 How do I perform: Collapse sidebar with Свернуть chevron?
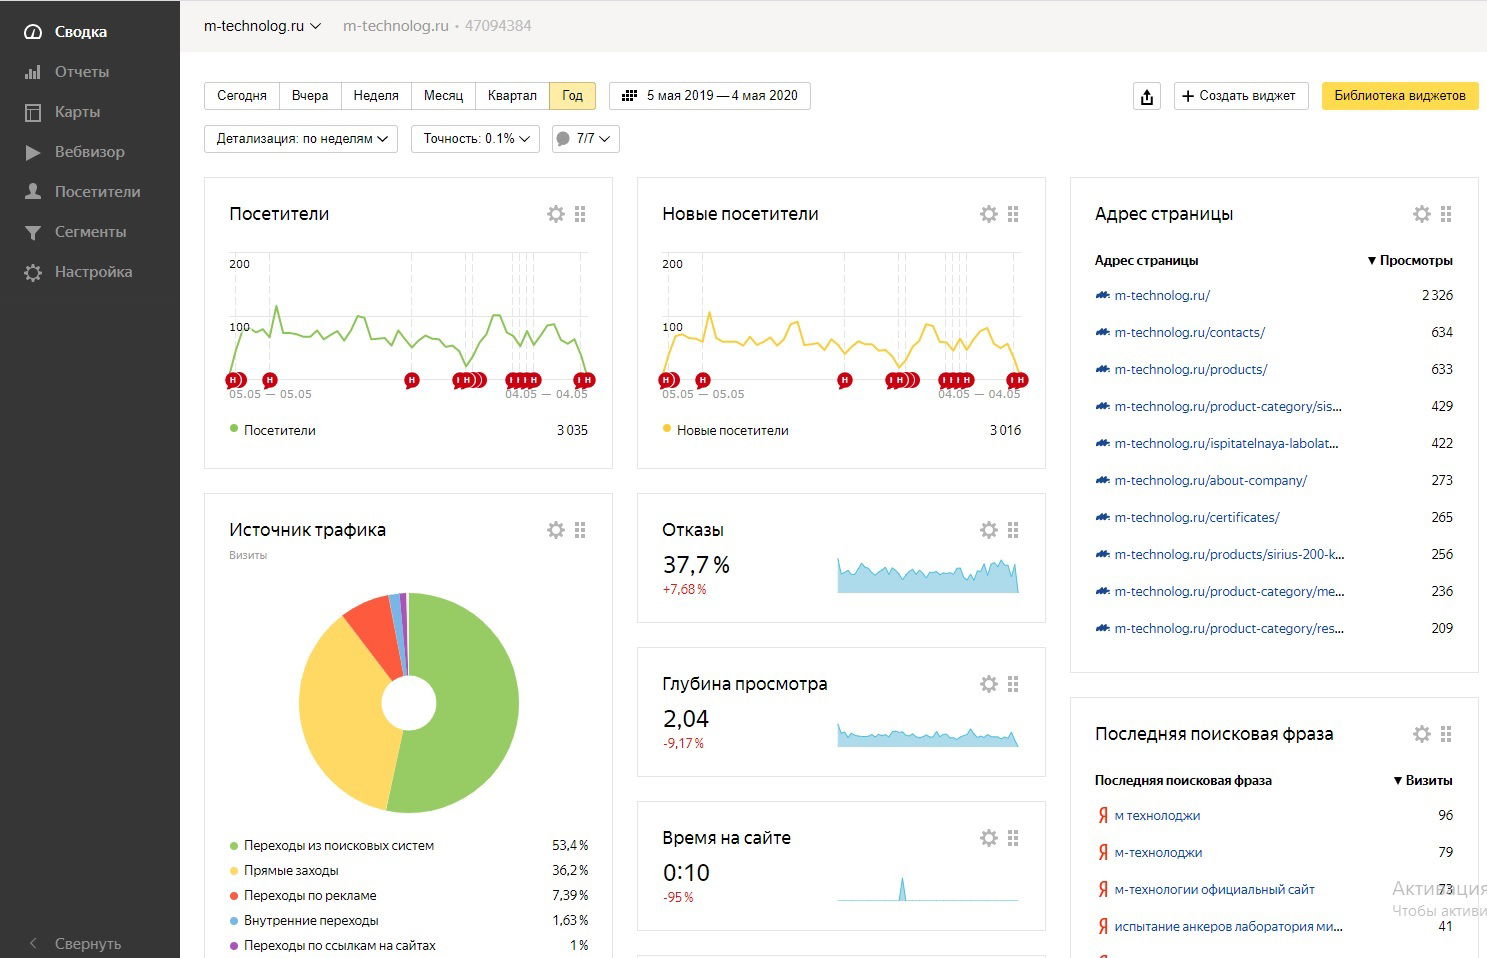pos(33,944)
